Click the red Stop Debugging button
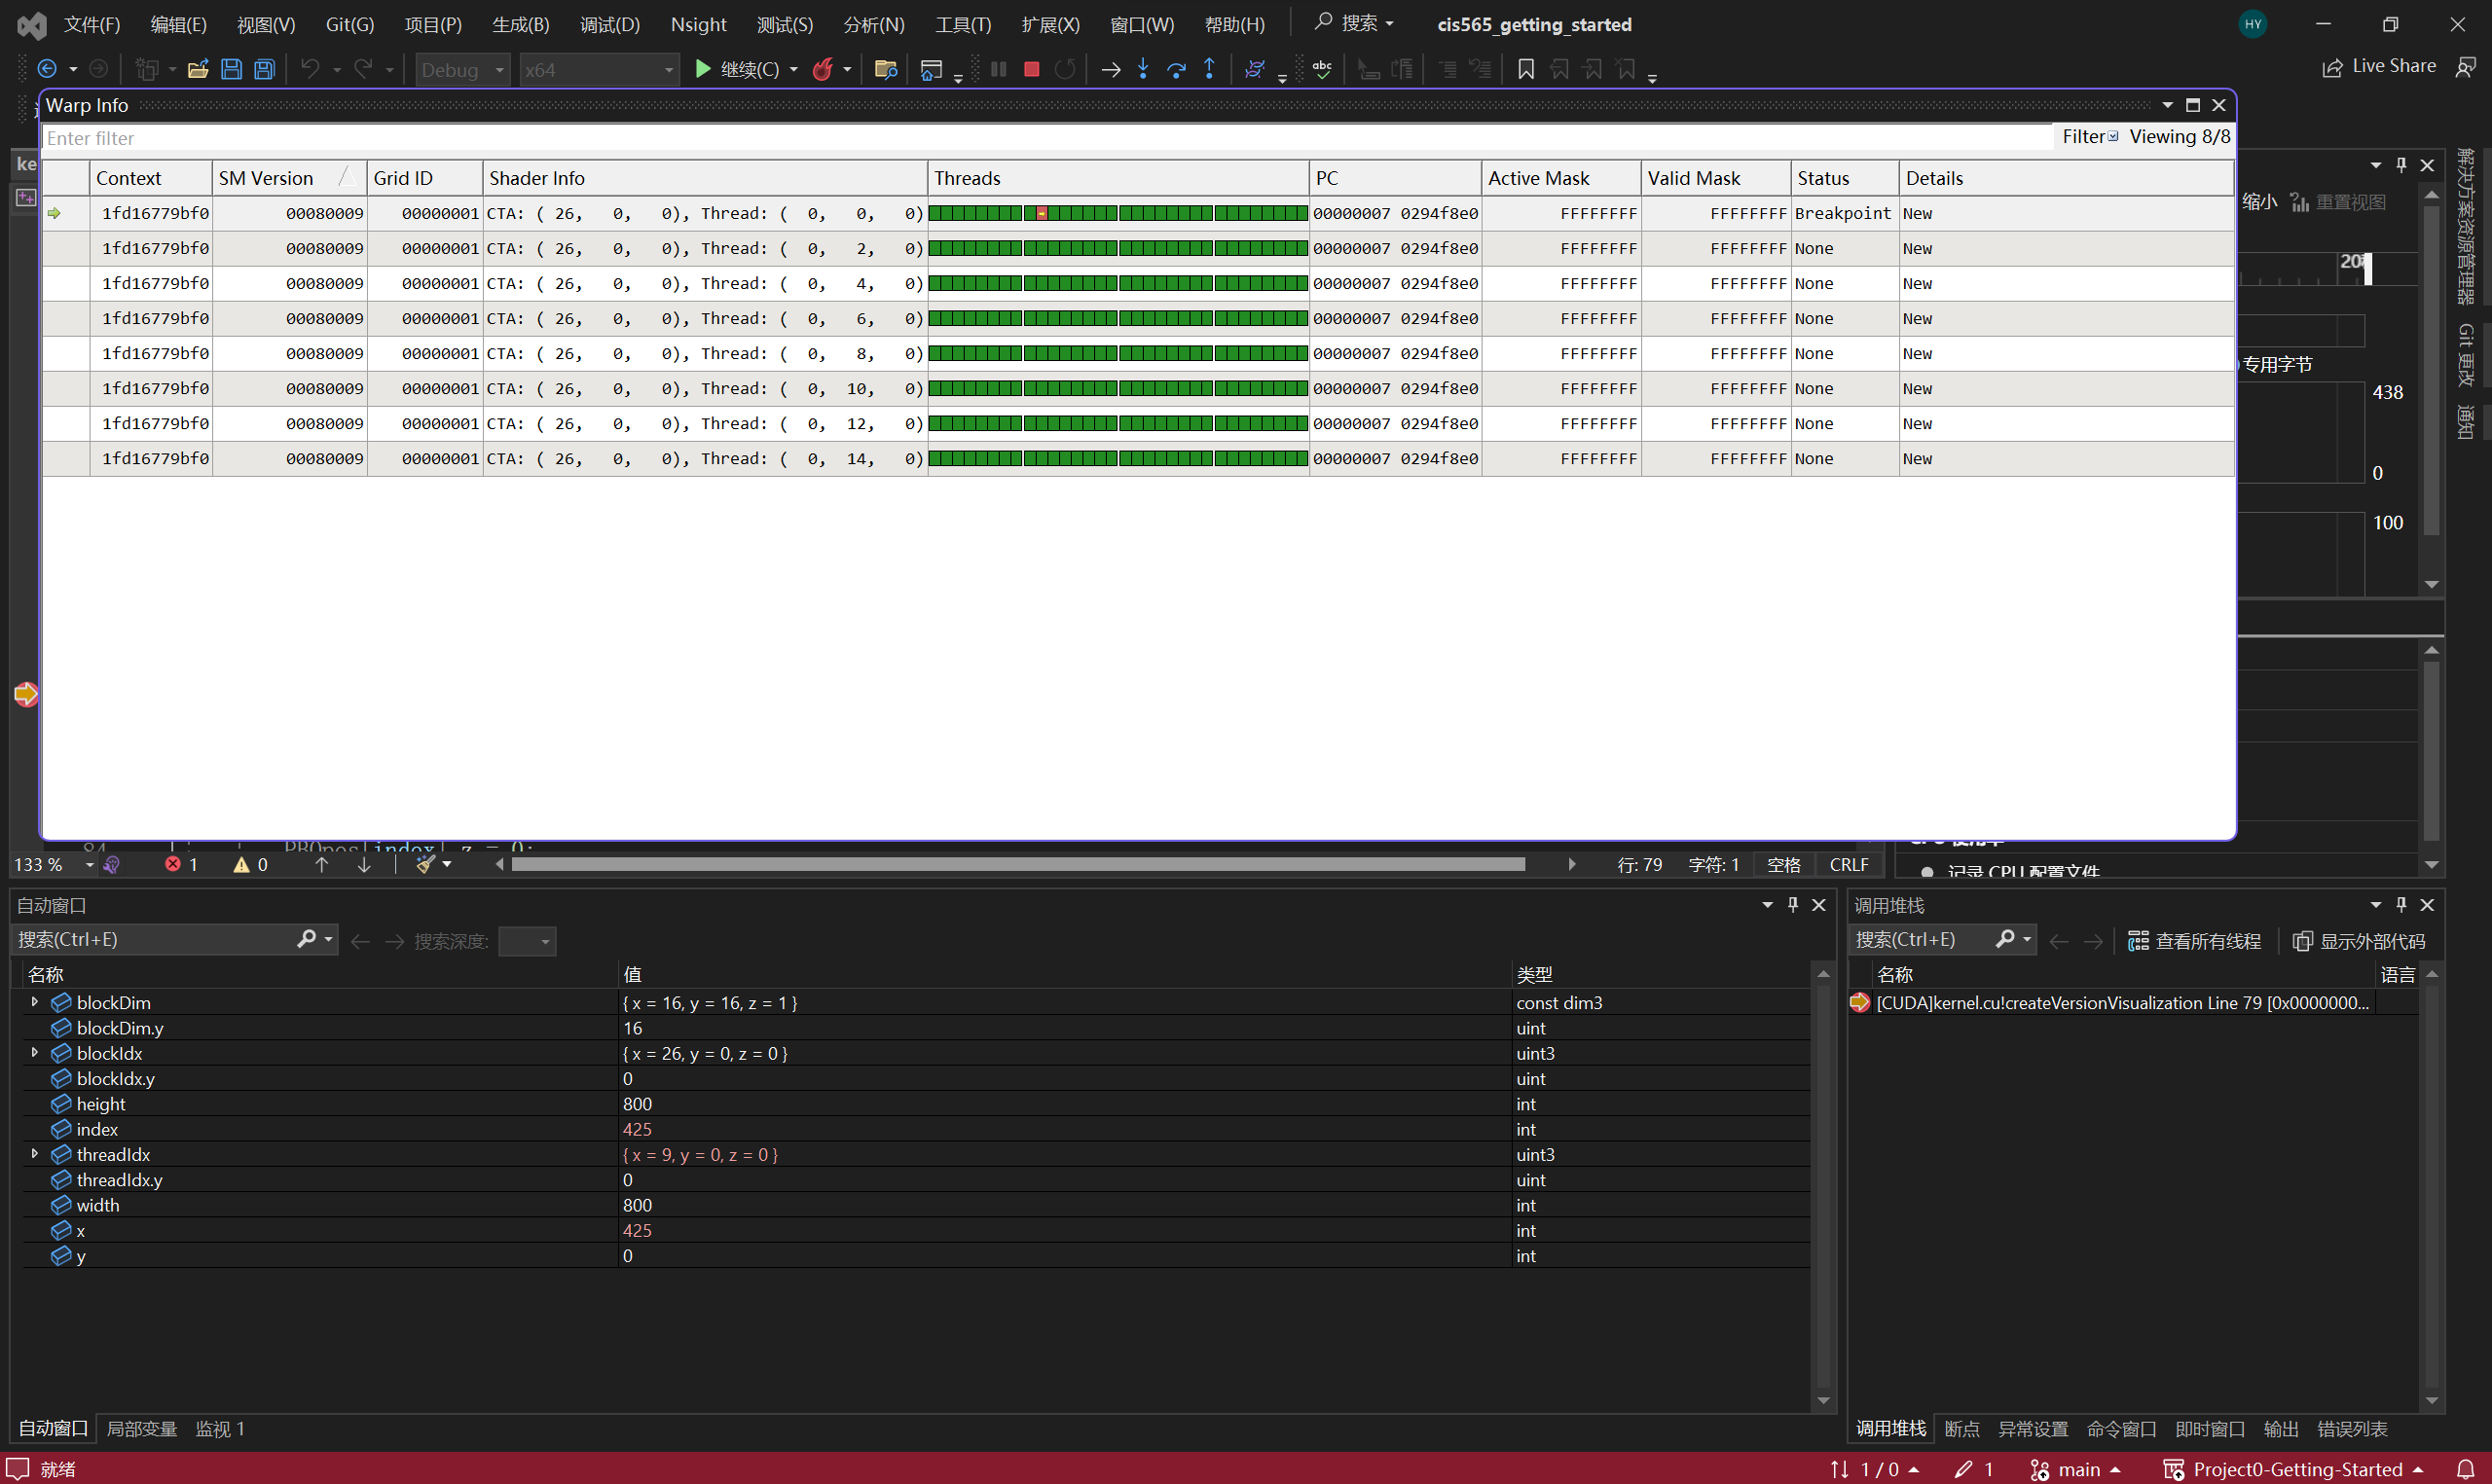The image size is (2492, 1484). click(x=1031, y=69)
